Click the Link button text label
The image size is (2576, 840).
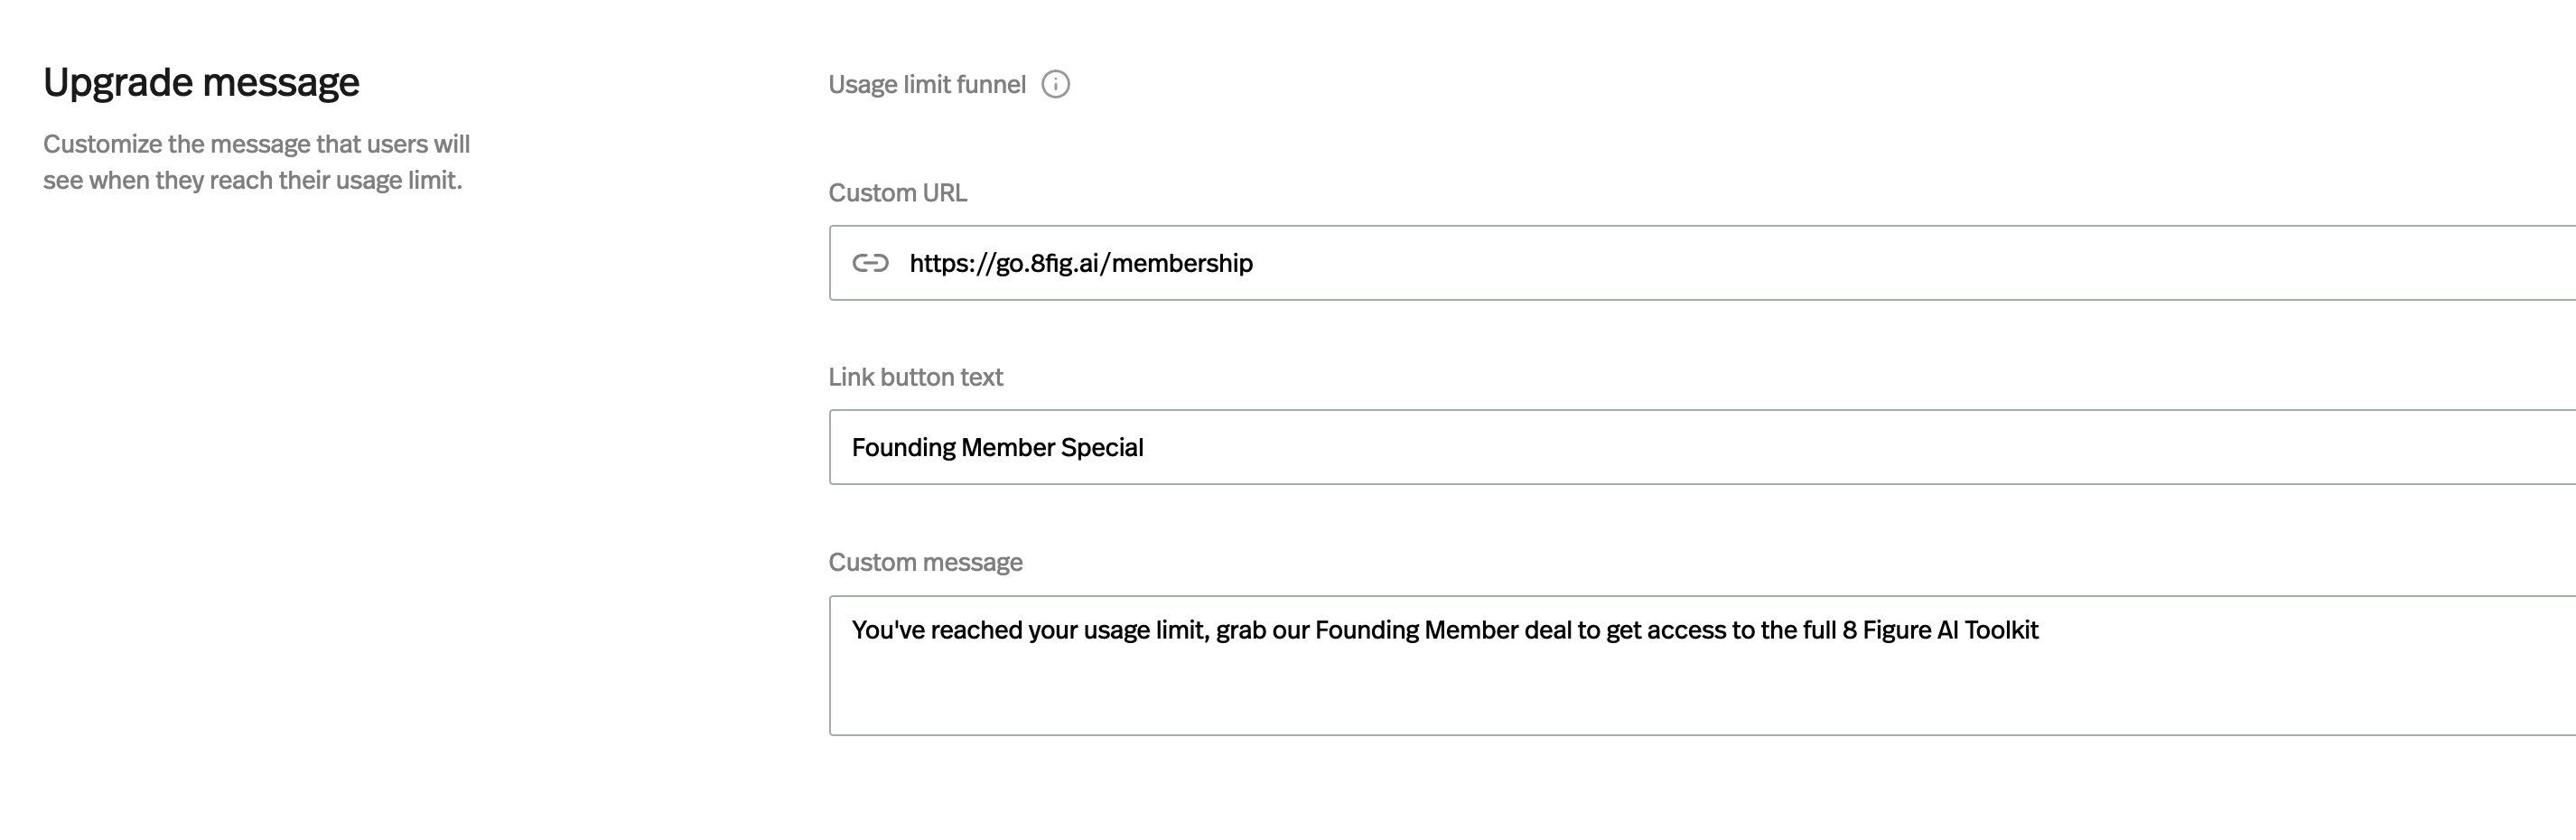click(x=915, y=377)
